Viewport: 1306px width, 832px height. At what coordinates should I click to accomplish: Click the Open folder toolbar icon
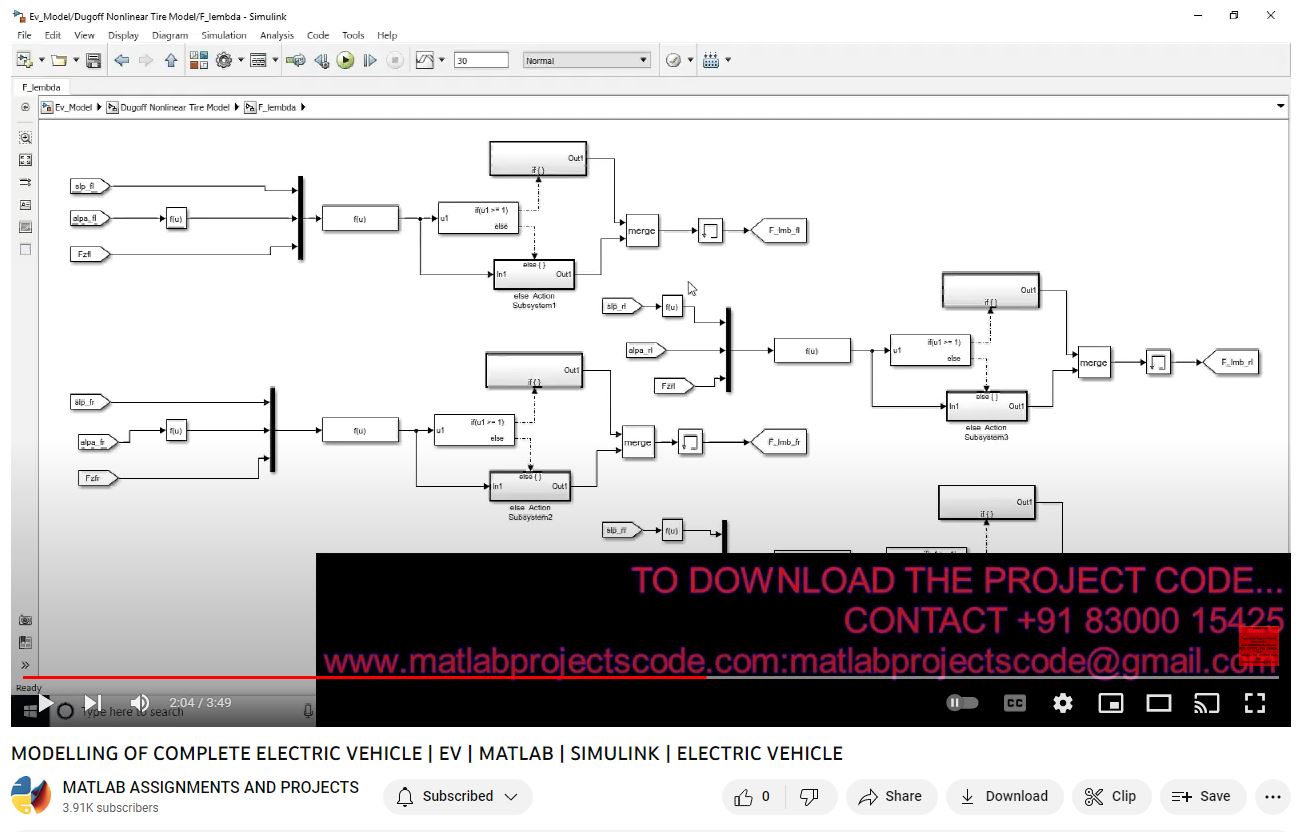coord(59,61)
